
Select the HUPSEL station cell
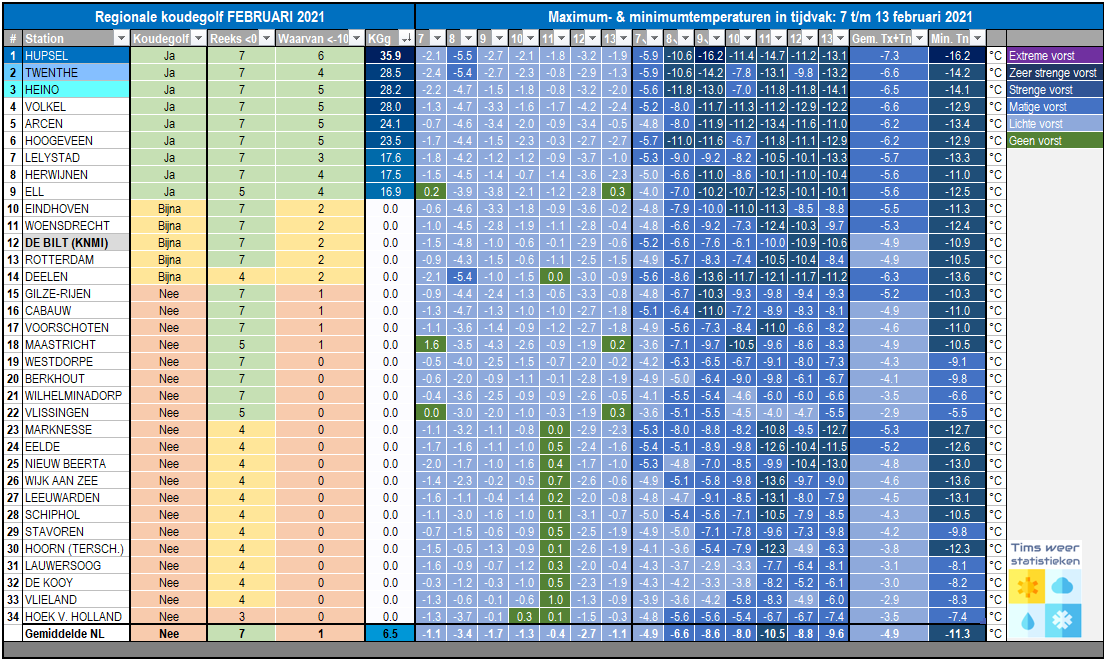pyautogui.click(x=76, y=56)
